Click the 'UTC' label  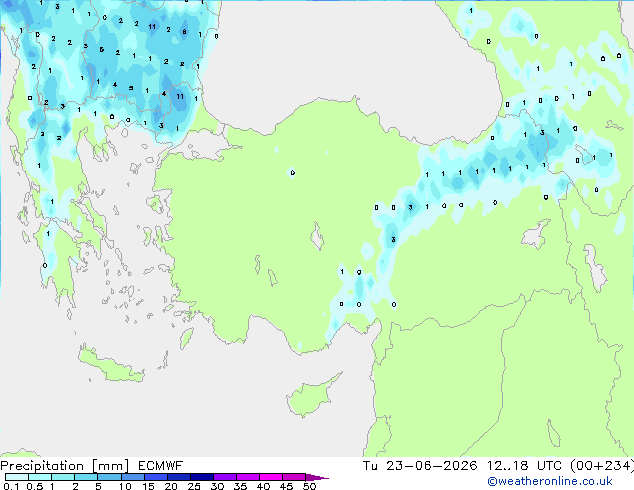click(549, 466)
